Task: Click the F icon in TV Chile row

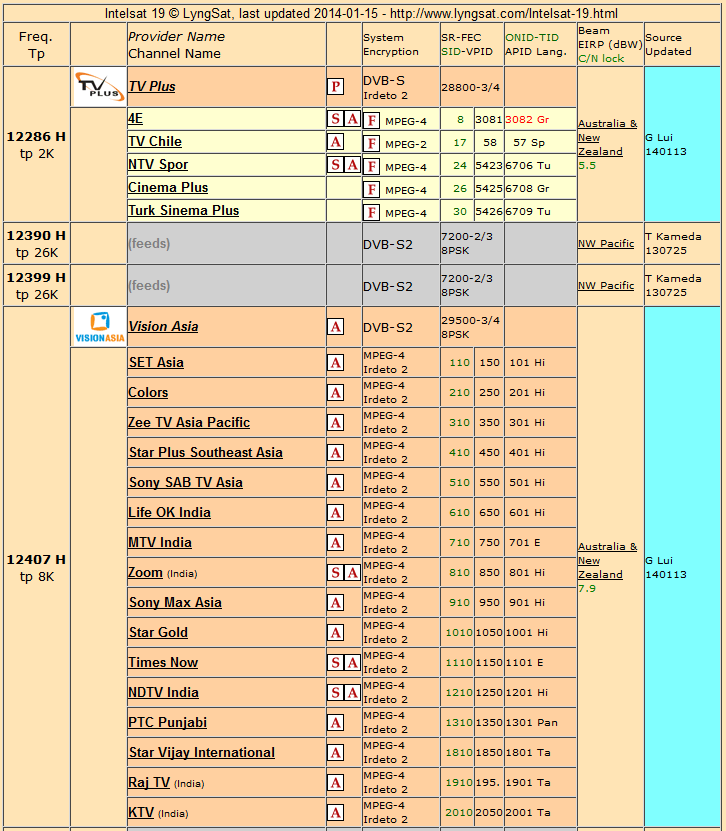Action: point(371,144)
